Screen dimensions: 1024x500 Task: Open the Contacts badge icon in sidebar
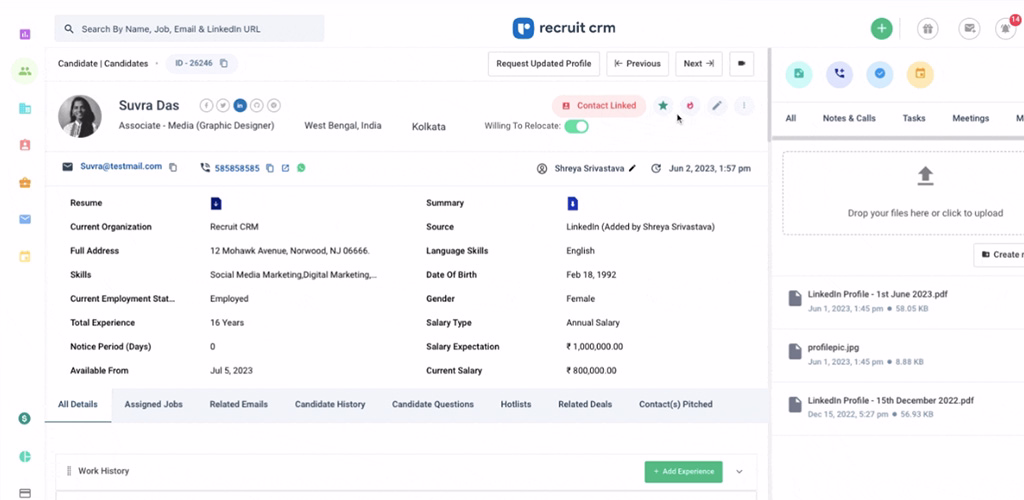pos(25,146)
